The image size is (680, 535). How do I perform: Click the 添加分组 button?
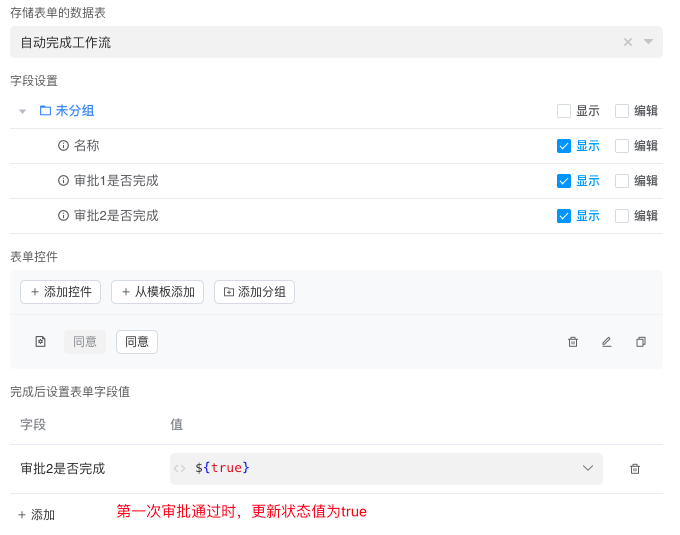pos(254,292)
